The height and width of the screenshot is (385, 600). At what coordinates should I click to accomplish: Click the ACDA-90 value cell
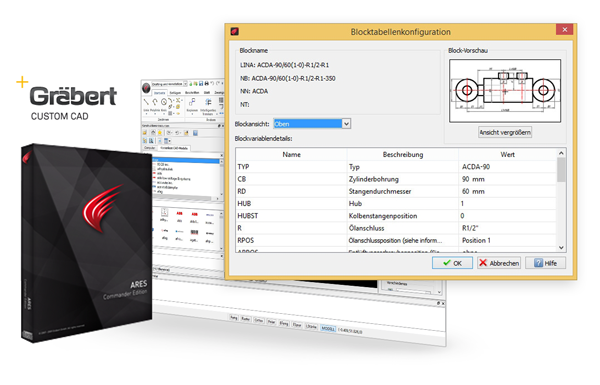coord(507,167)
